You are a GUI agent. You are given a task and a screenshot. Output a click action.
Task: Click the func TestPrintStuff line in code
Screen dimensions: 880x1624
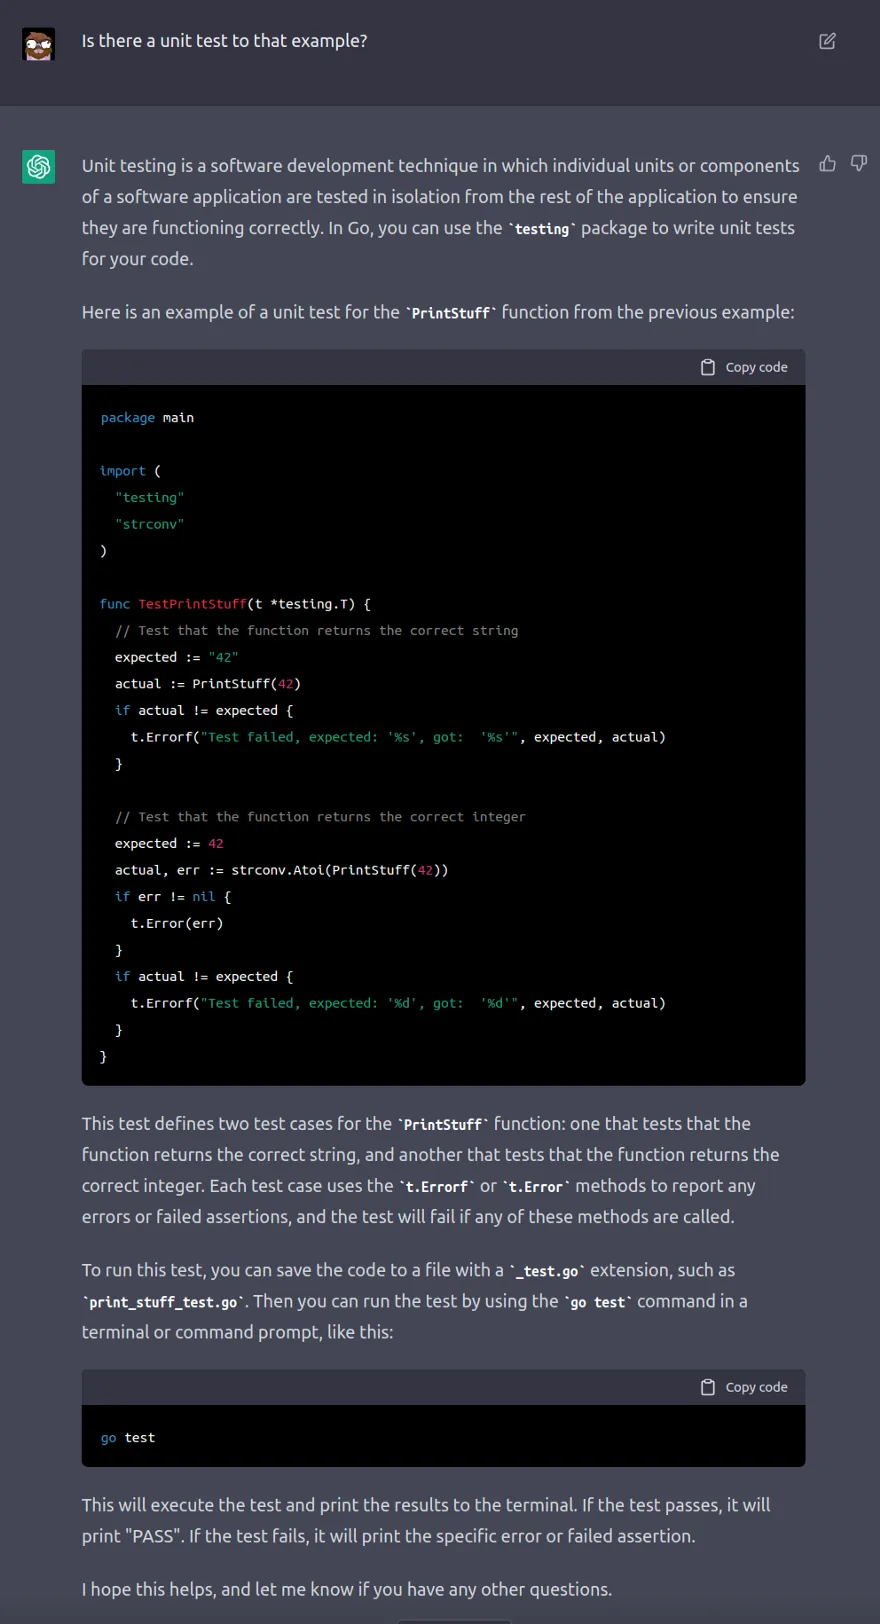235,604
